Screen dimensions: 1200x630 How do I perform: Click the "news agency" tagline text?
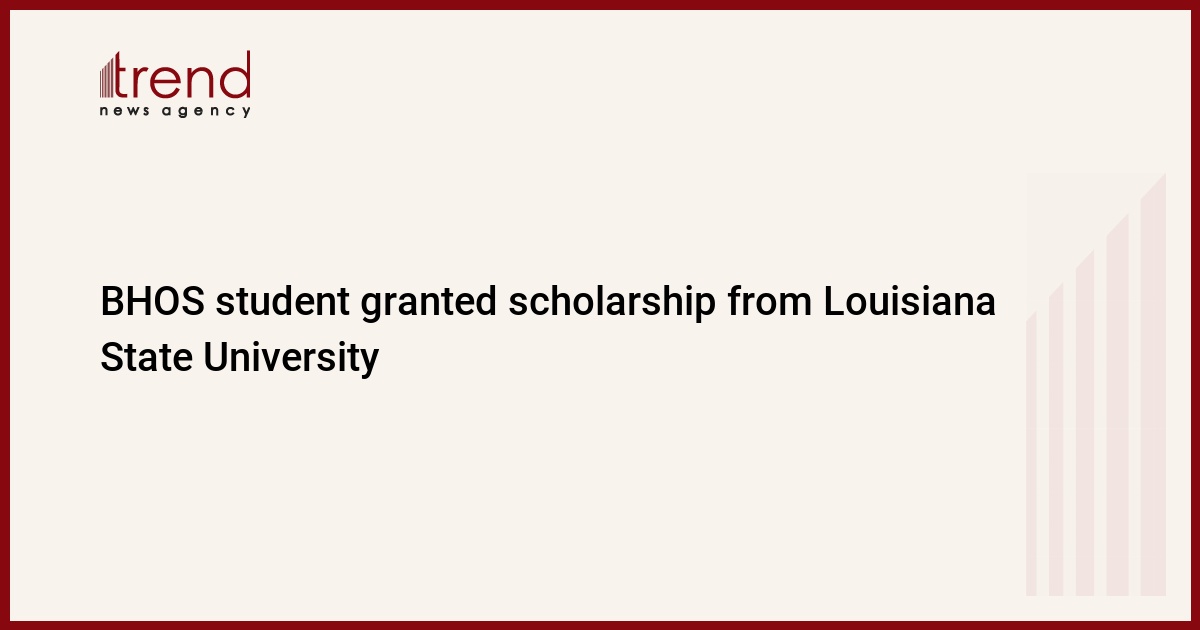click(175, 111)
